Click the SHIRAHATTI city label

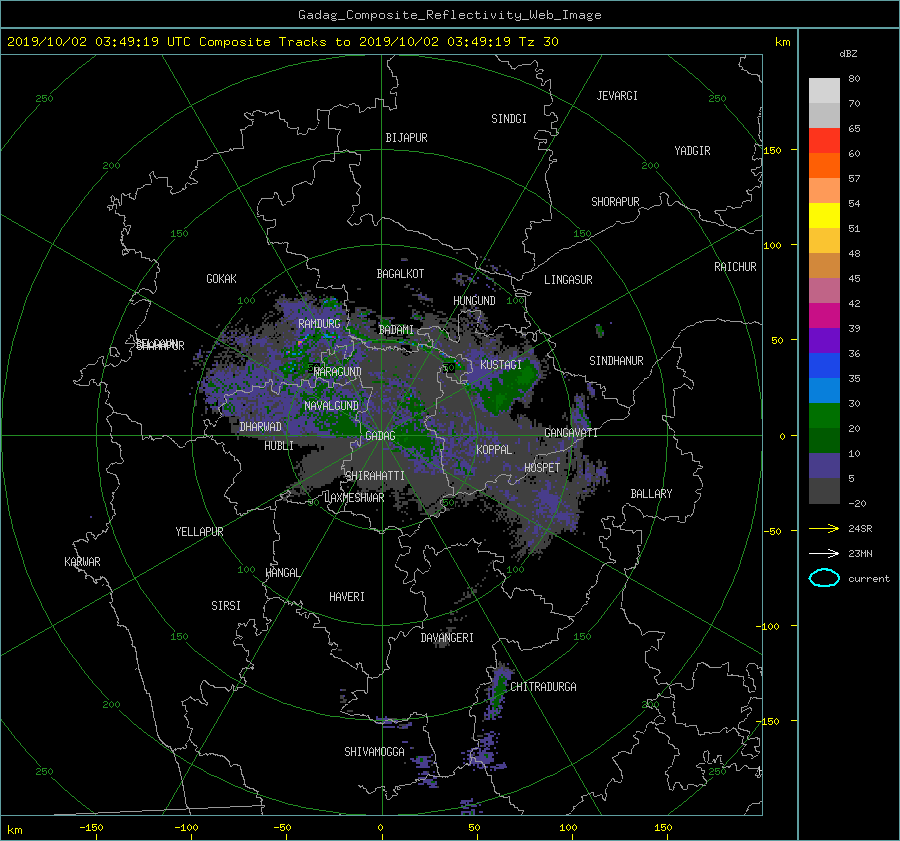375,476
